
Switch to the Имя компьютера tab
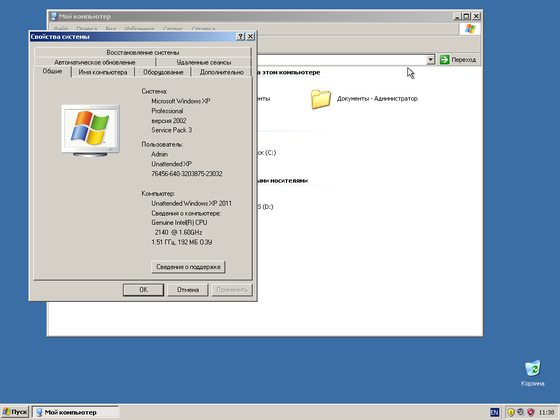pos(103,72)
